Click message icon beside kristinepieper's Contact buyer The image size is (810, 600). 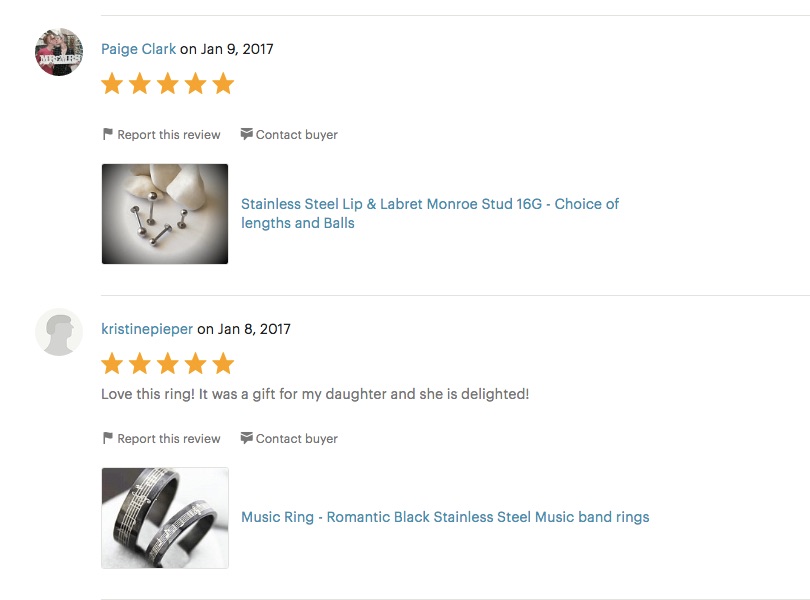[246, 438]
